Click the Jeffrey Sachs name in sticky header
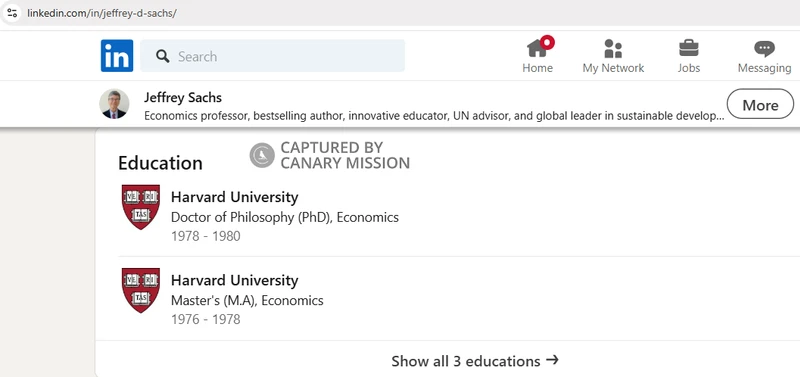This screenshot has height=377, width=800. (183, 97)
